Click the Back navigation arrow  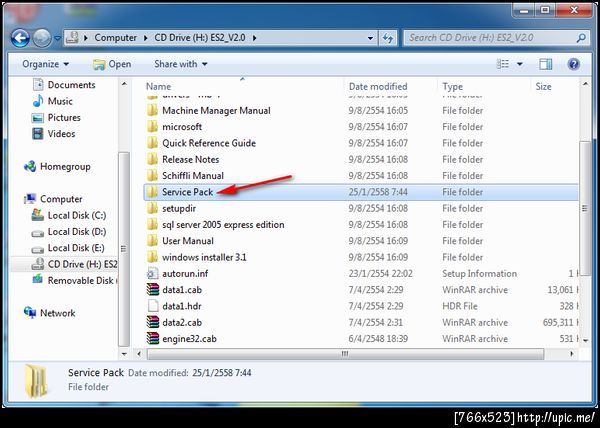pyautogui.click(x=20, y=38)
